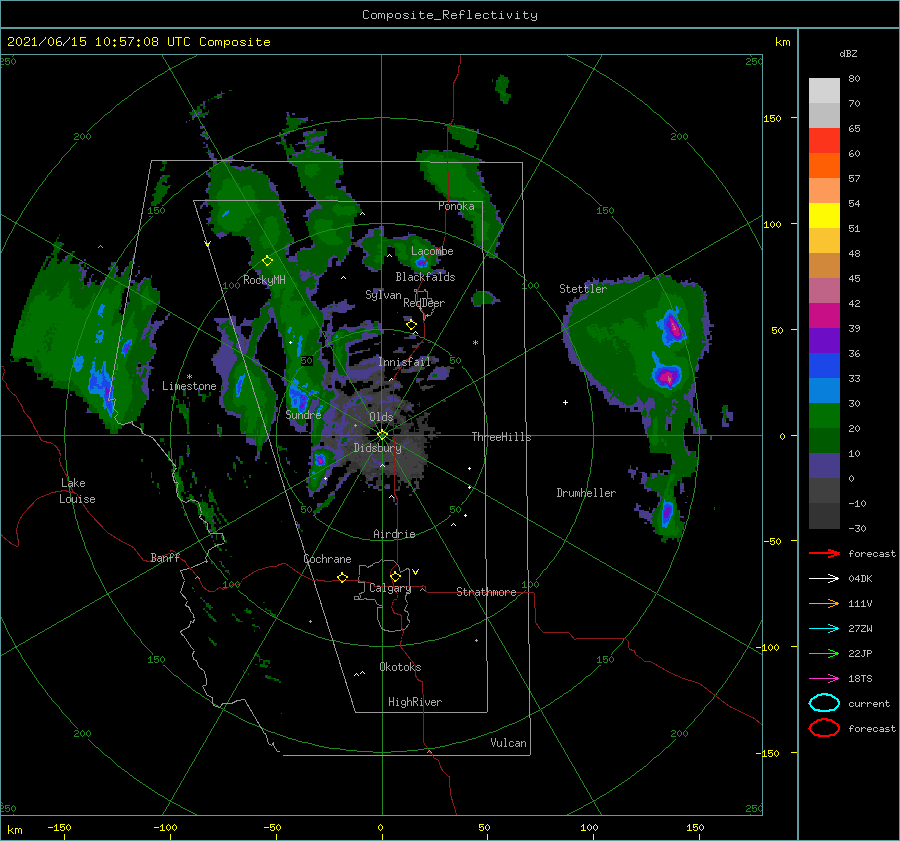Click the Calgary city label
Image resolution: width=900 pixels, height=841 pixels.
[x=390, y=588]
